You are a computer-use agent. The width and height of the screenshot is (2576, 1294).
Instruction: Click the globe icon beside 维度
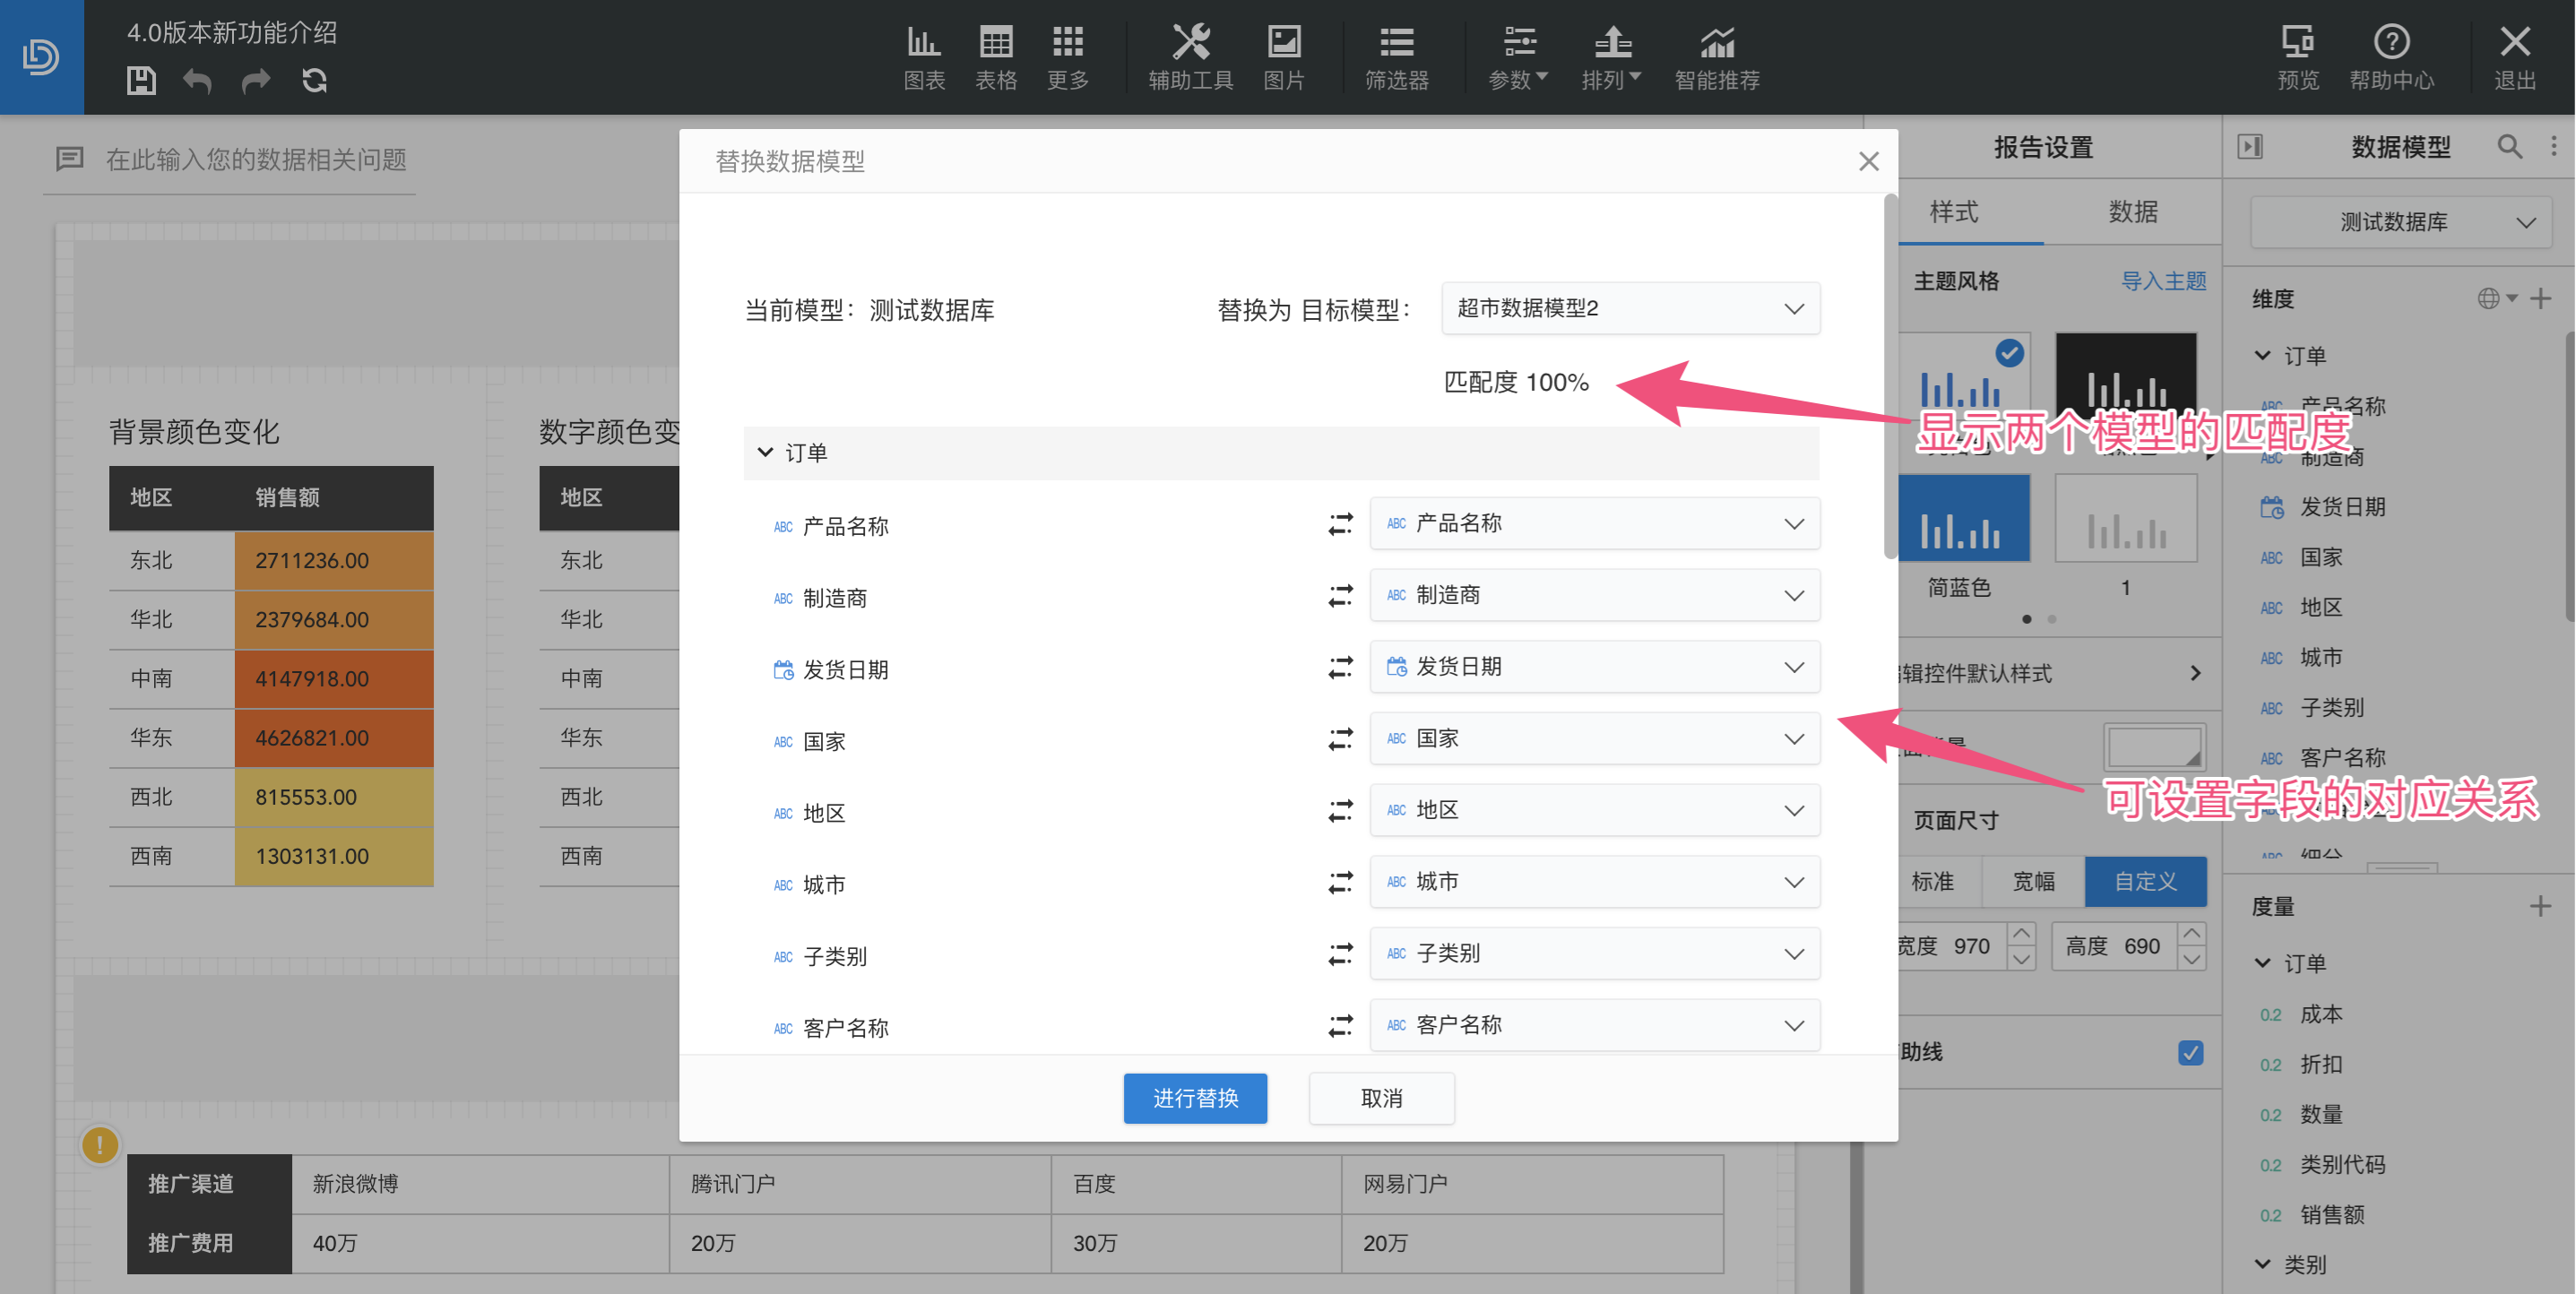[x=2488, y=298]
